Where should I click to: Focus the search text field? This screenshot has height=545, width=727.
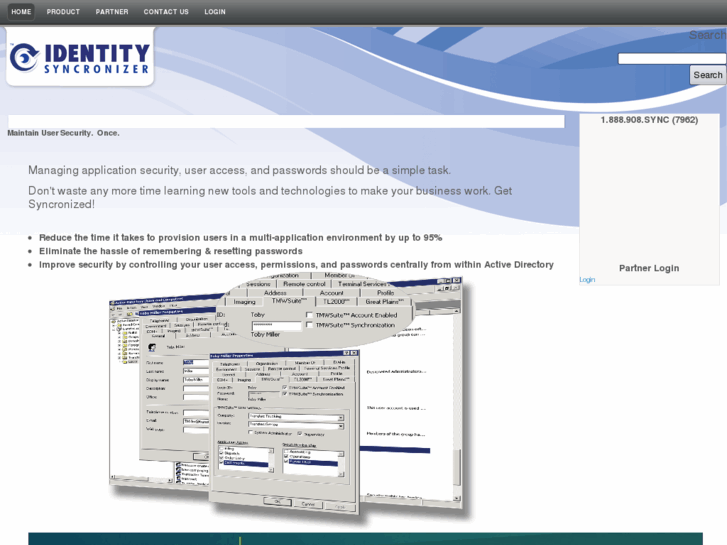[672, 58]
